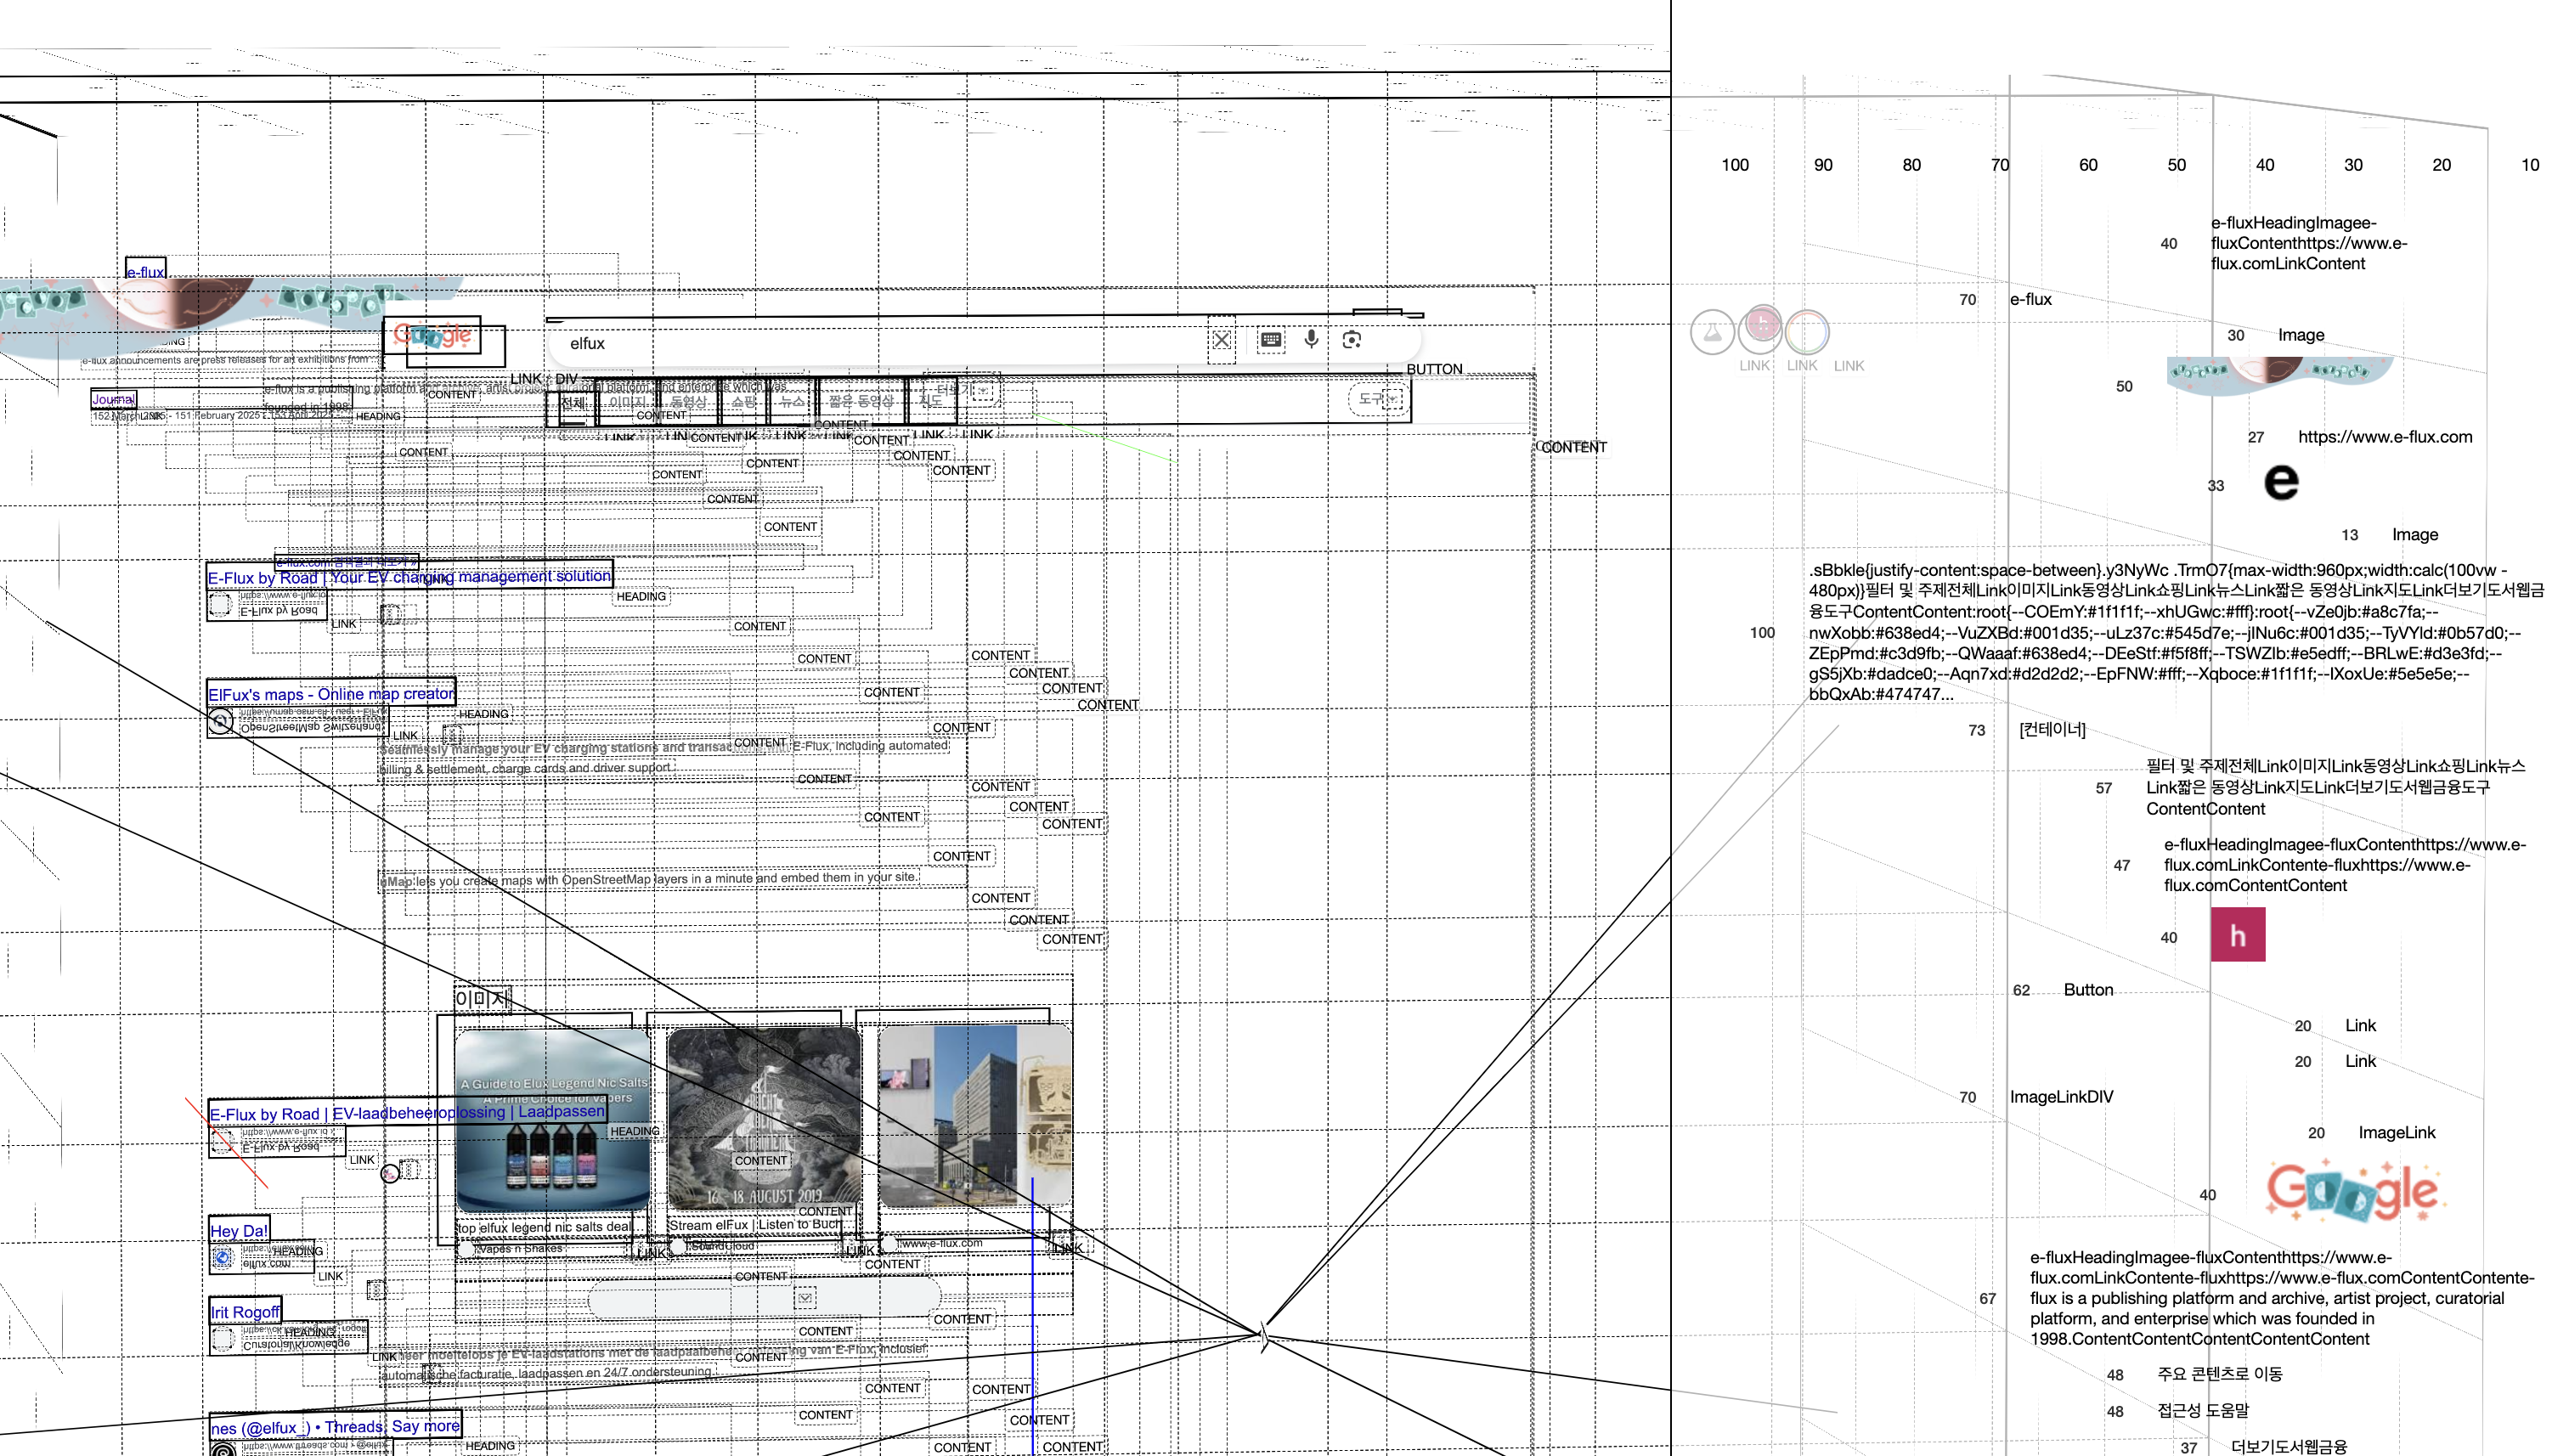
Task: Select 'https://www.e-flux.com' text in right panel
Action: (2385, 437)
